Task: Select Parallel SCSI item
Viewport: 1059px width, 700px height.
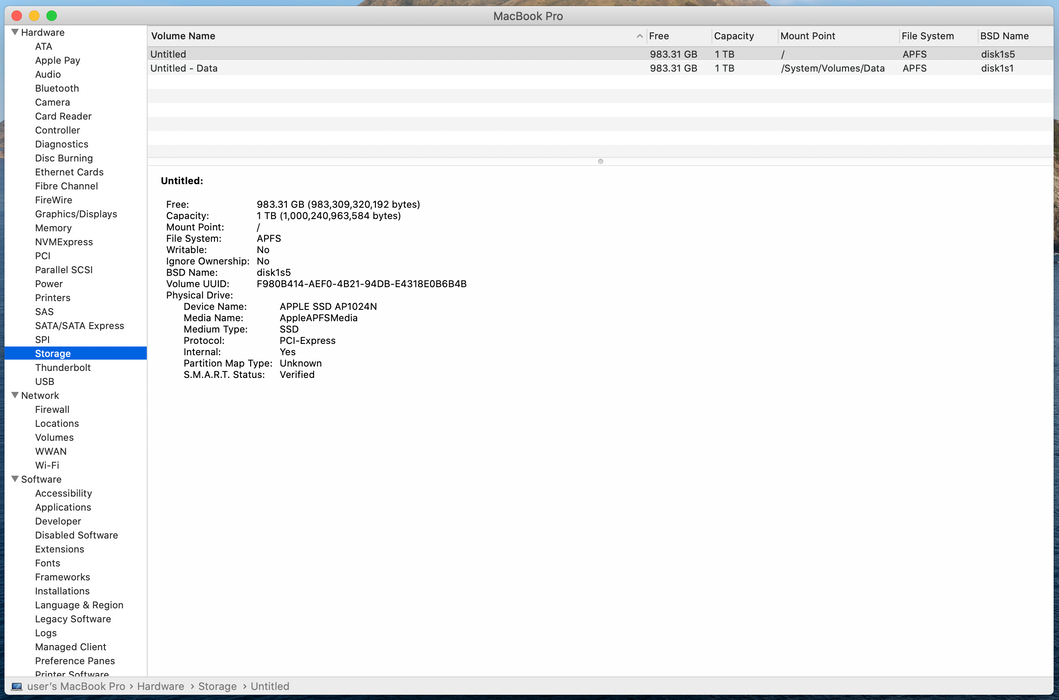Action: click(64, 270)
